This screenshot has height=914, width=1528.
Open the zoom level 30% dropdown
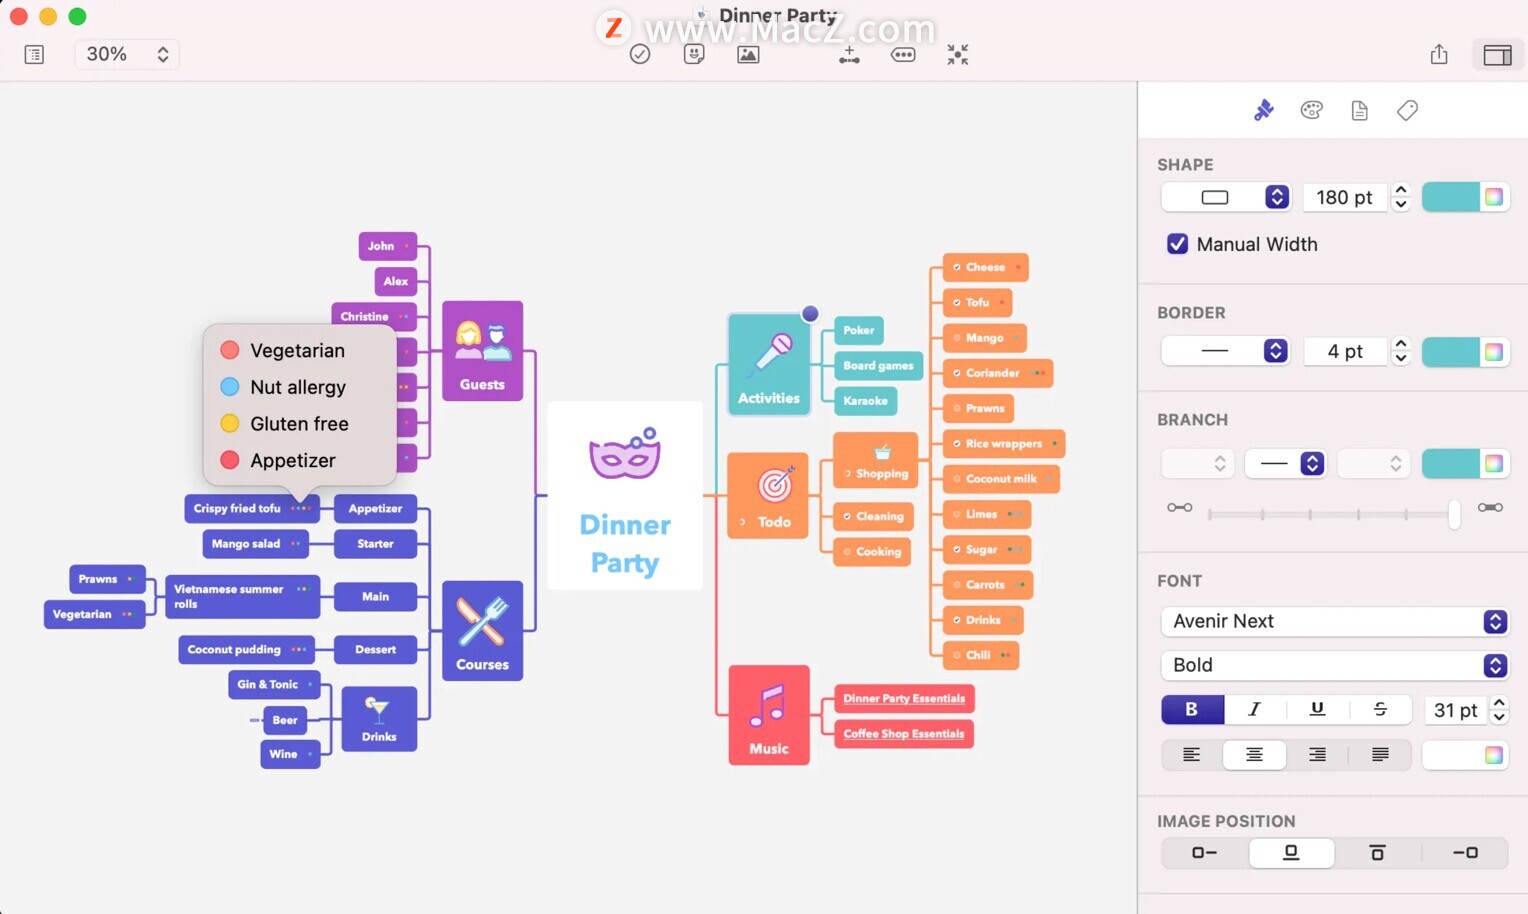tap(127, 54)
